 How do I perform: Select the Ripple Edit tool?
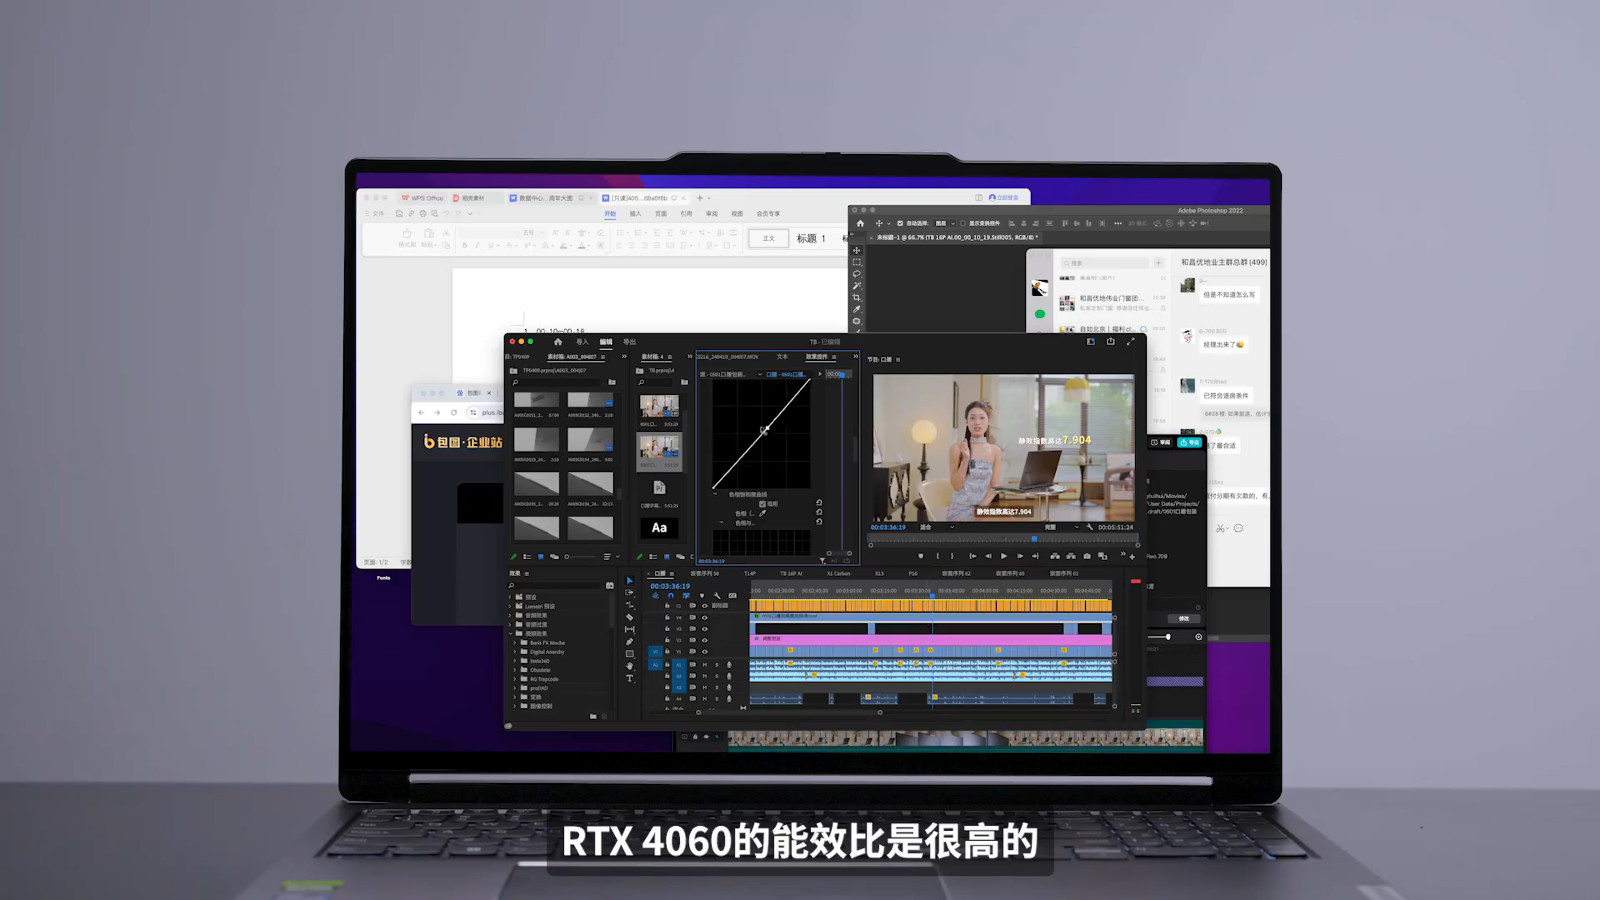pos(629,605)
